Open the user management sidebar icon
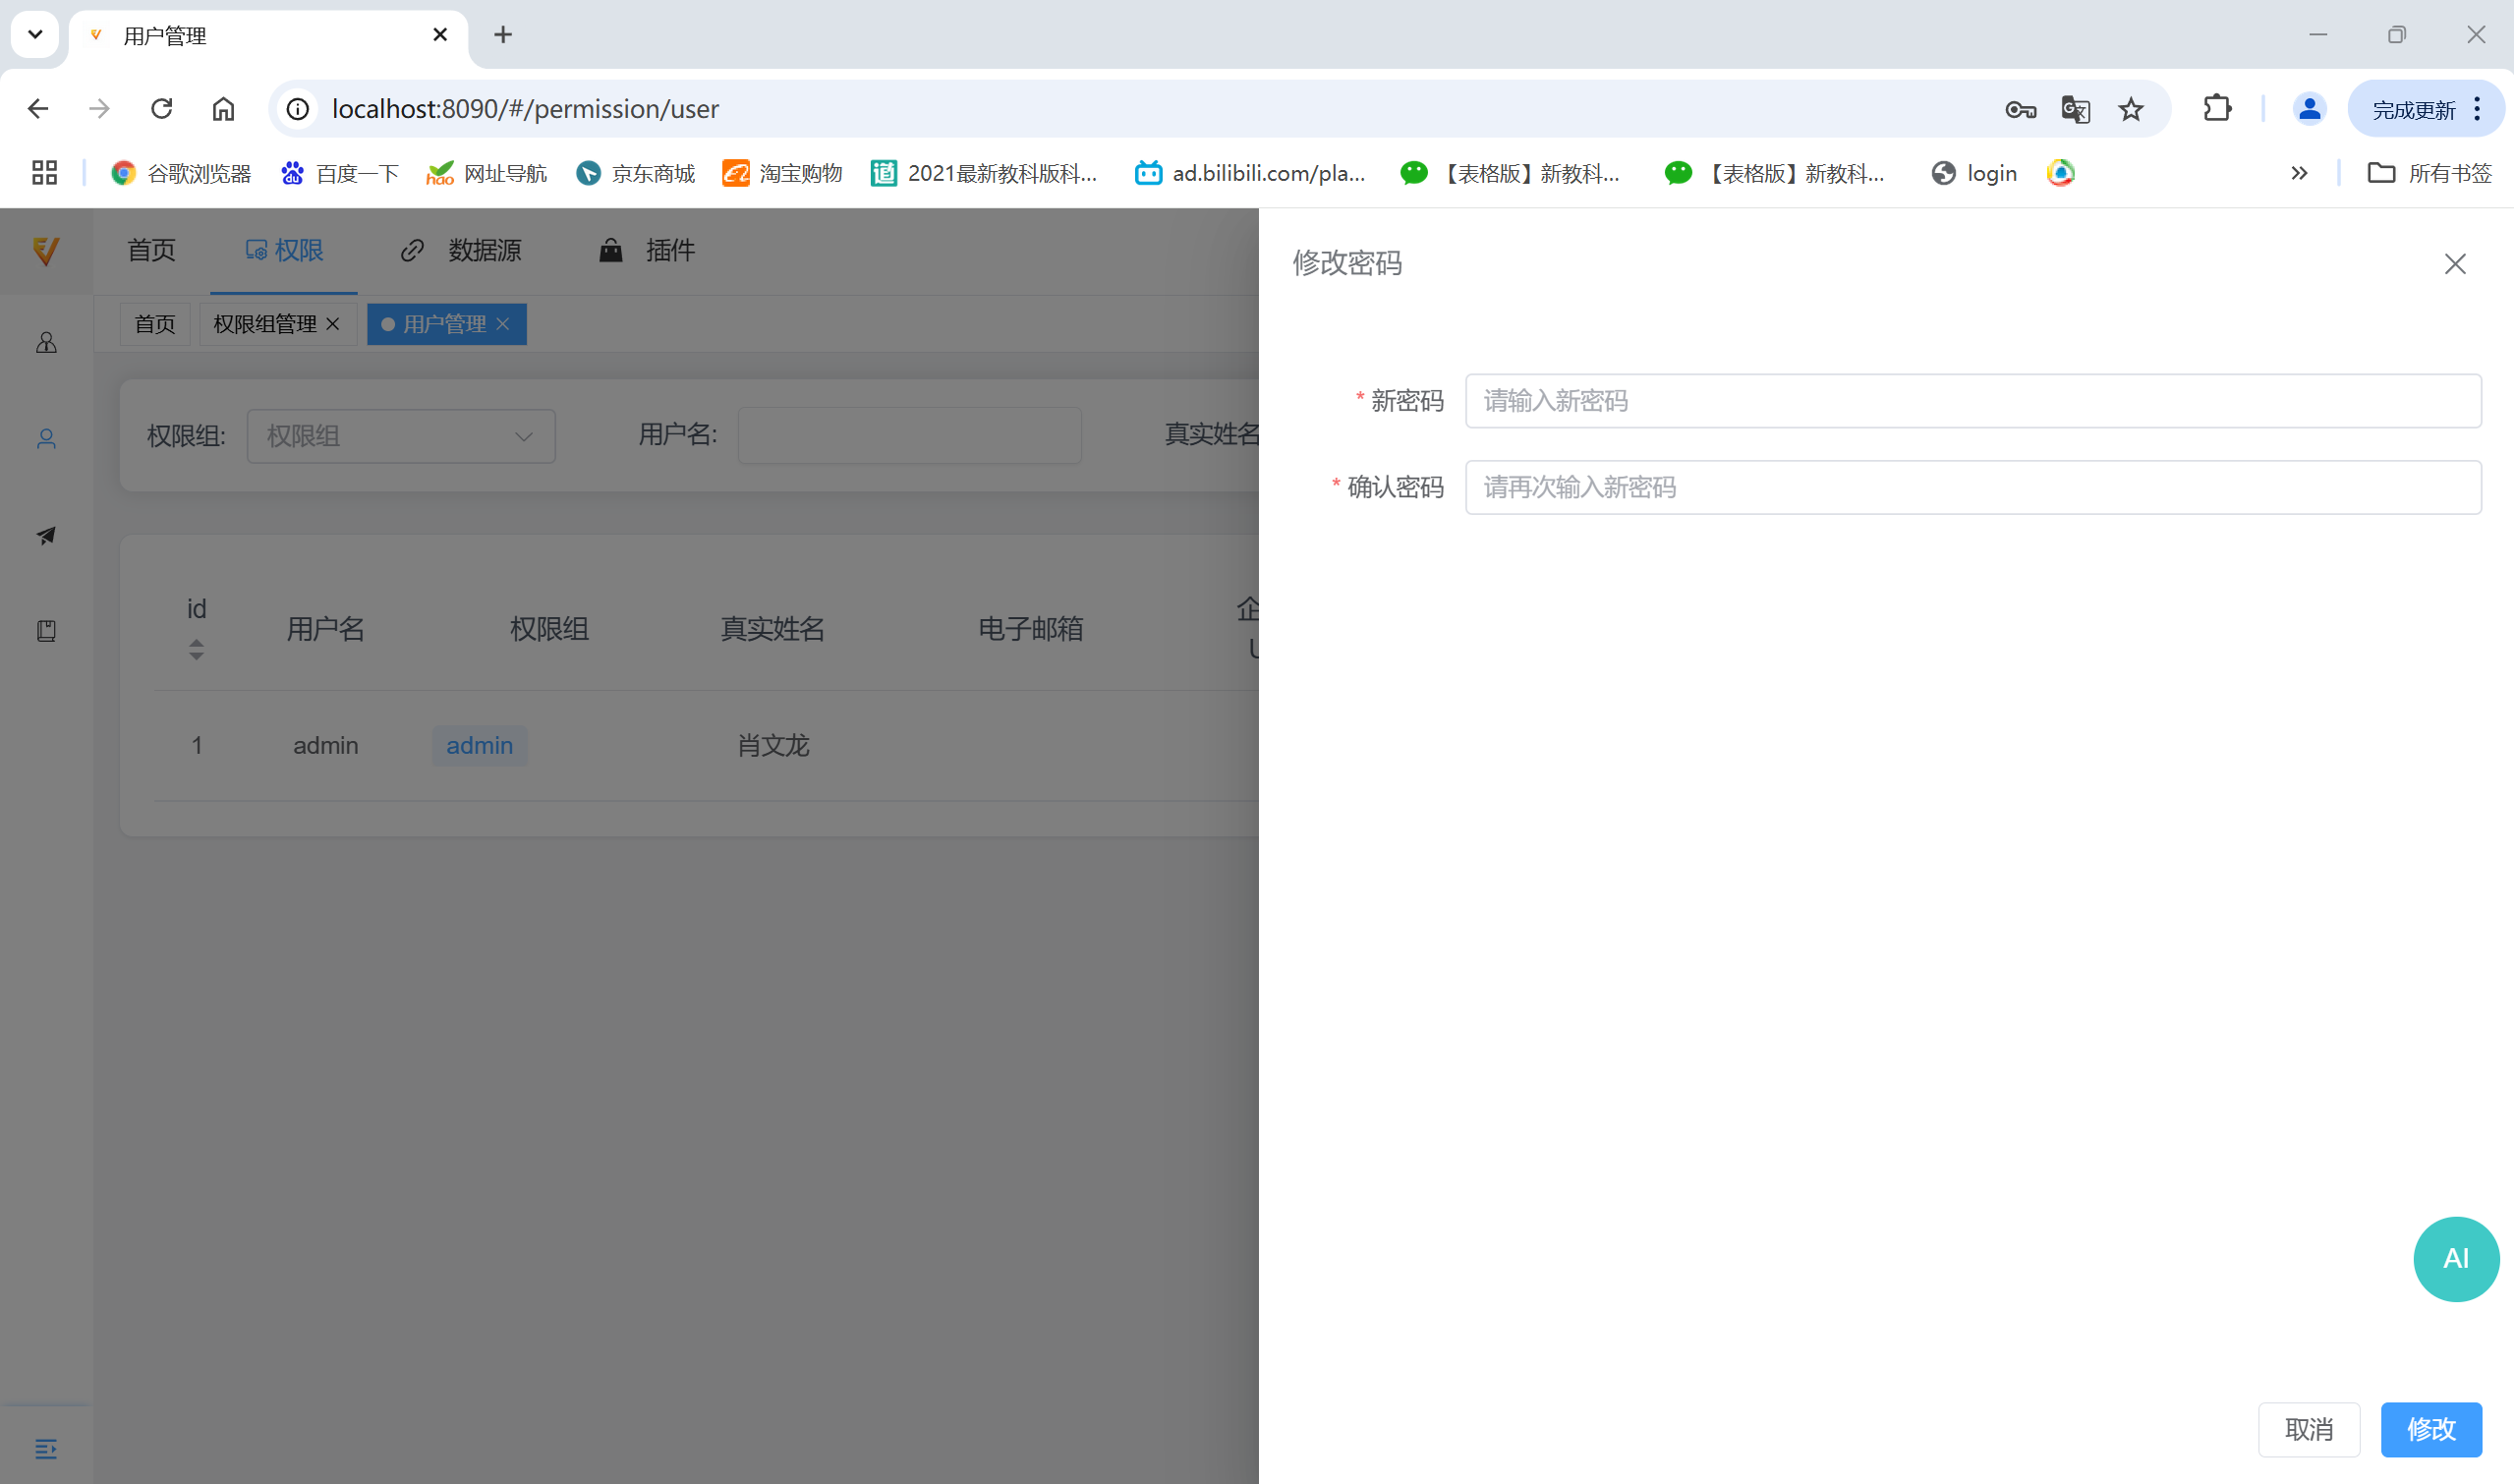The width and height of the screenshot is (2514, 1484). pyautogui.click(x=46, y=439)
